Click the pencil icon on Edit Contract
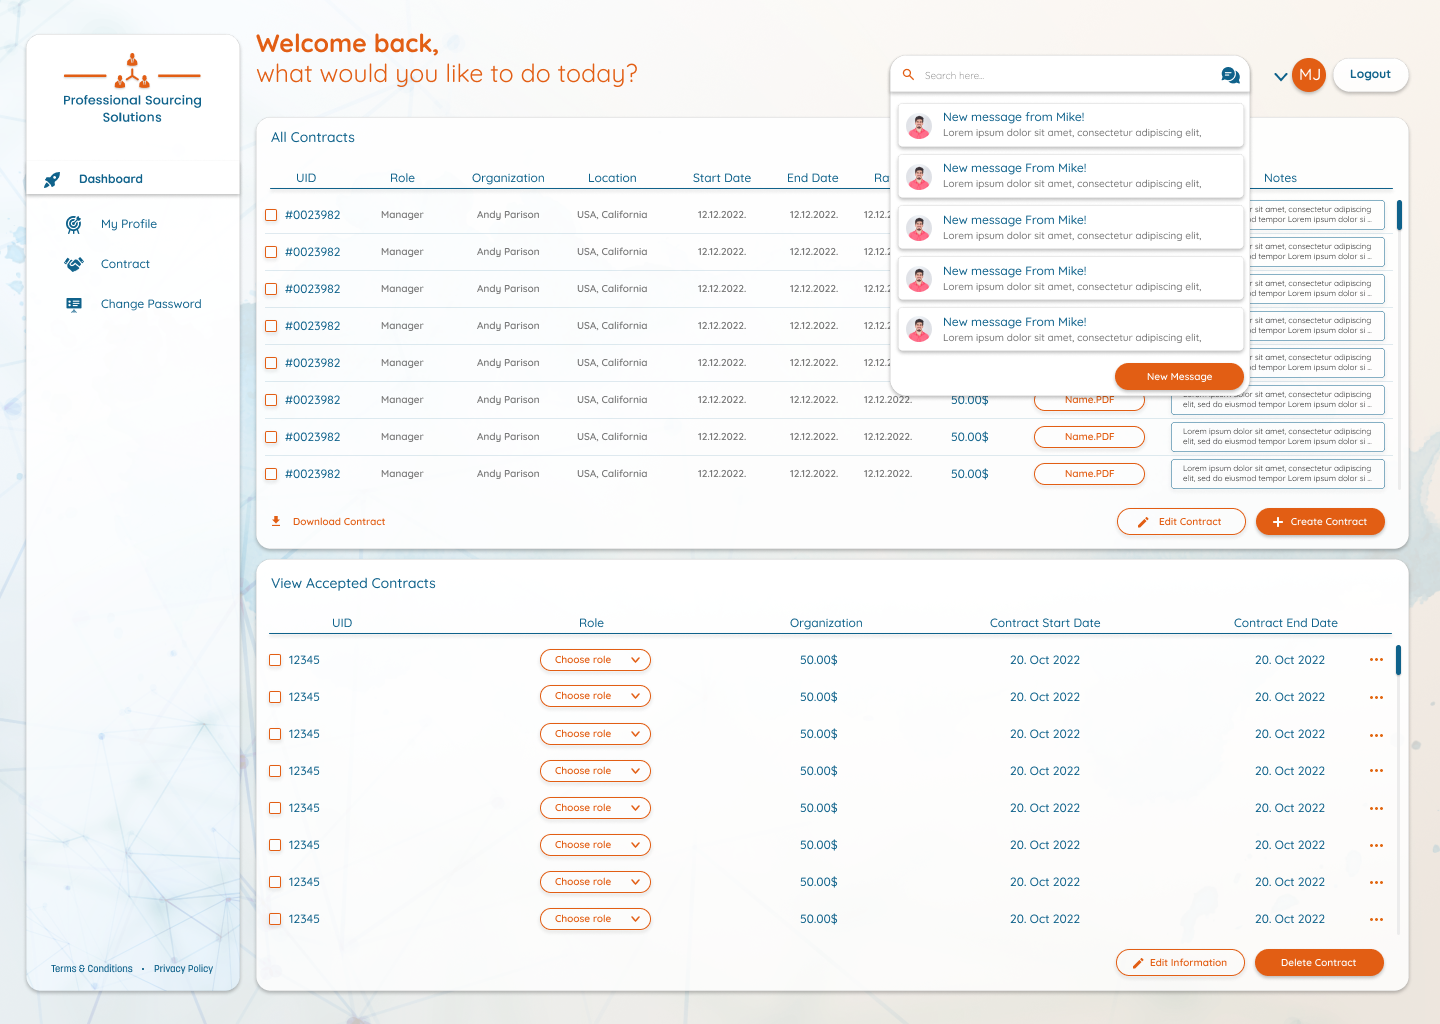This screenshot has width=1440, height=1024. (1142, 521)
